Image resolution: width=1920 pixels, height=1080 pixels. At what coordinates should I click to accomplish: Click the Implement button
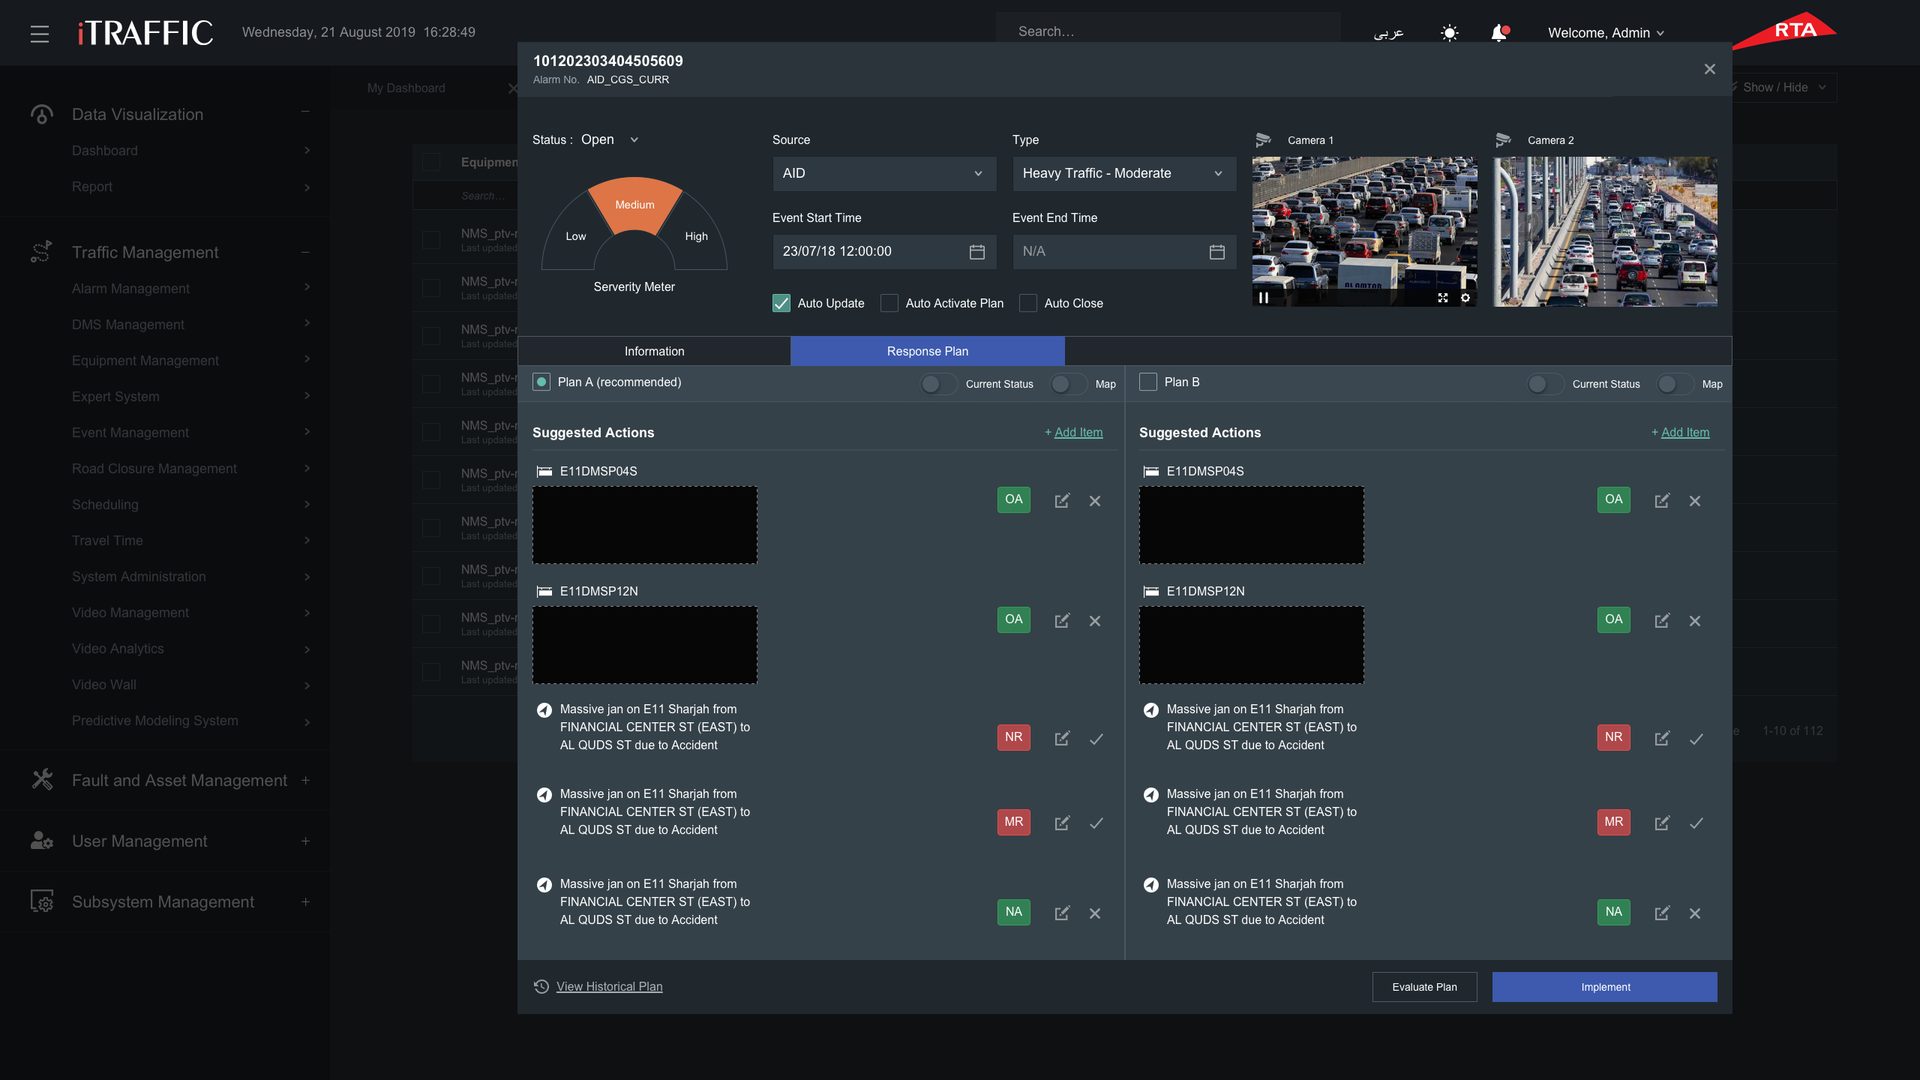(x=1604, y=987)
